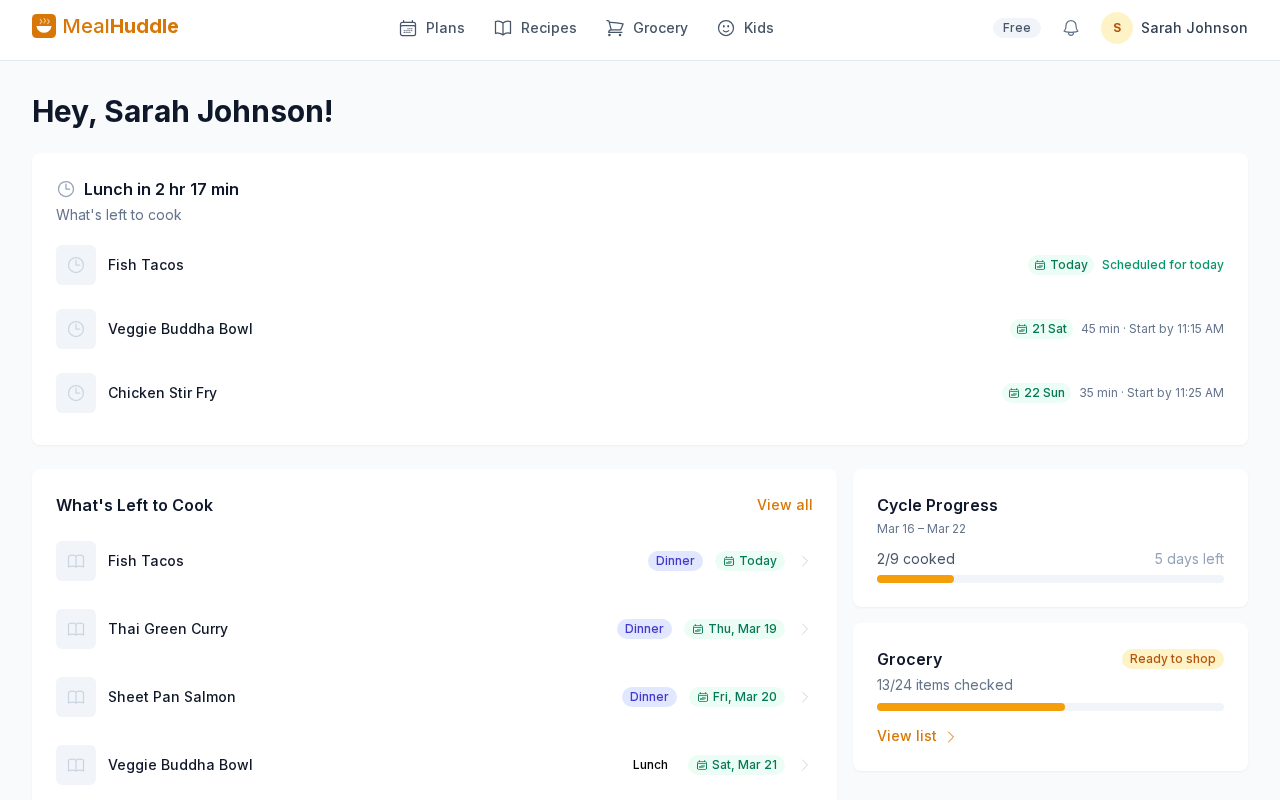Click the calendar icon in the Today badge
1280x800 pixels.
click(1039, 264)
